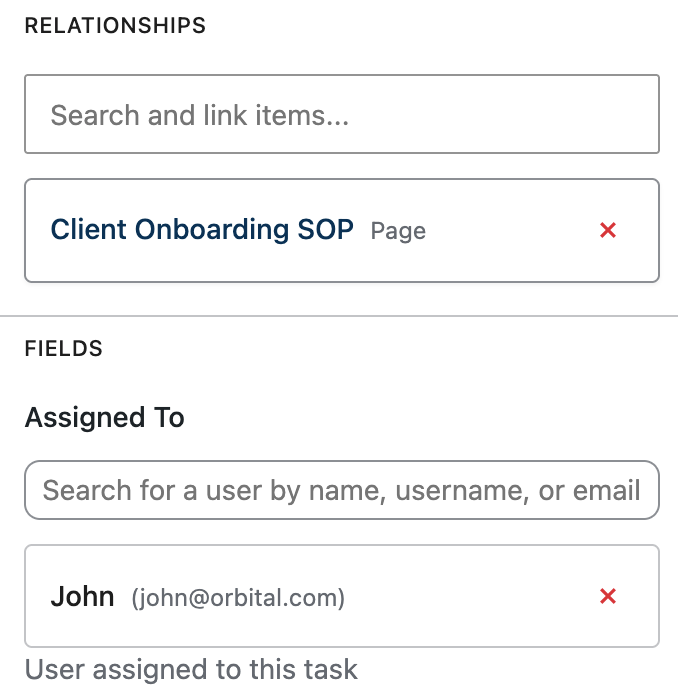Click the FIELDS section header
Viewport: 678px width, 692px height.
click(64, 349)
